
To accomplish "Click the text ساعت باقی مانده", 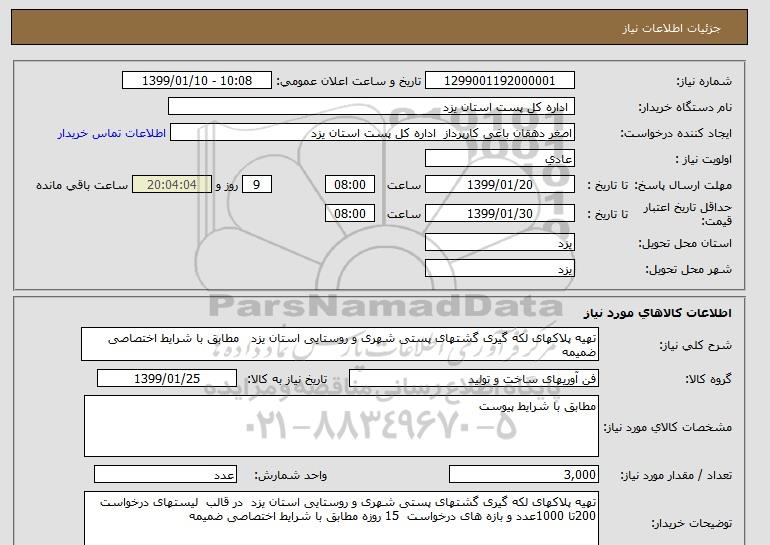I will [x=82, y=185].
